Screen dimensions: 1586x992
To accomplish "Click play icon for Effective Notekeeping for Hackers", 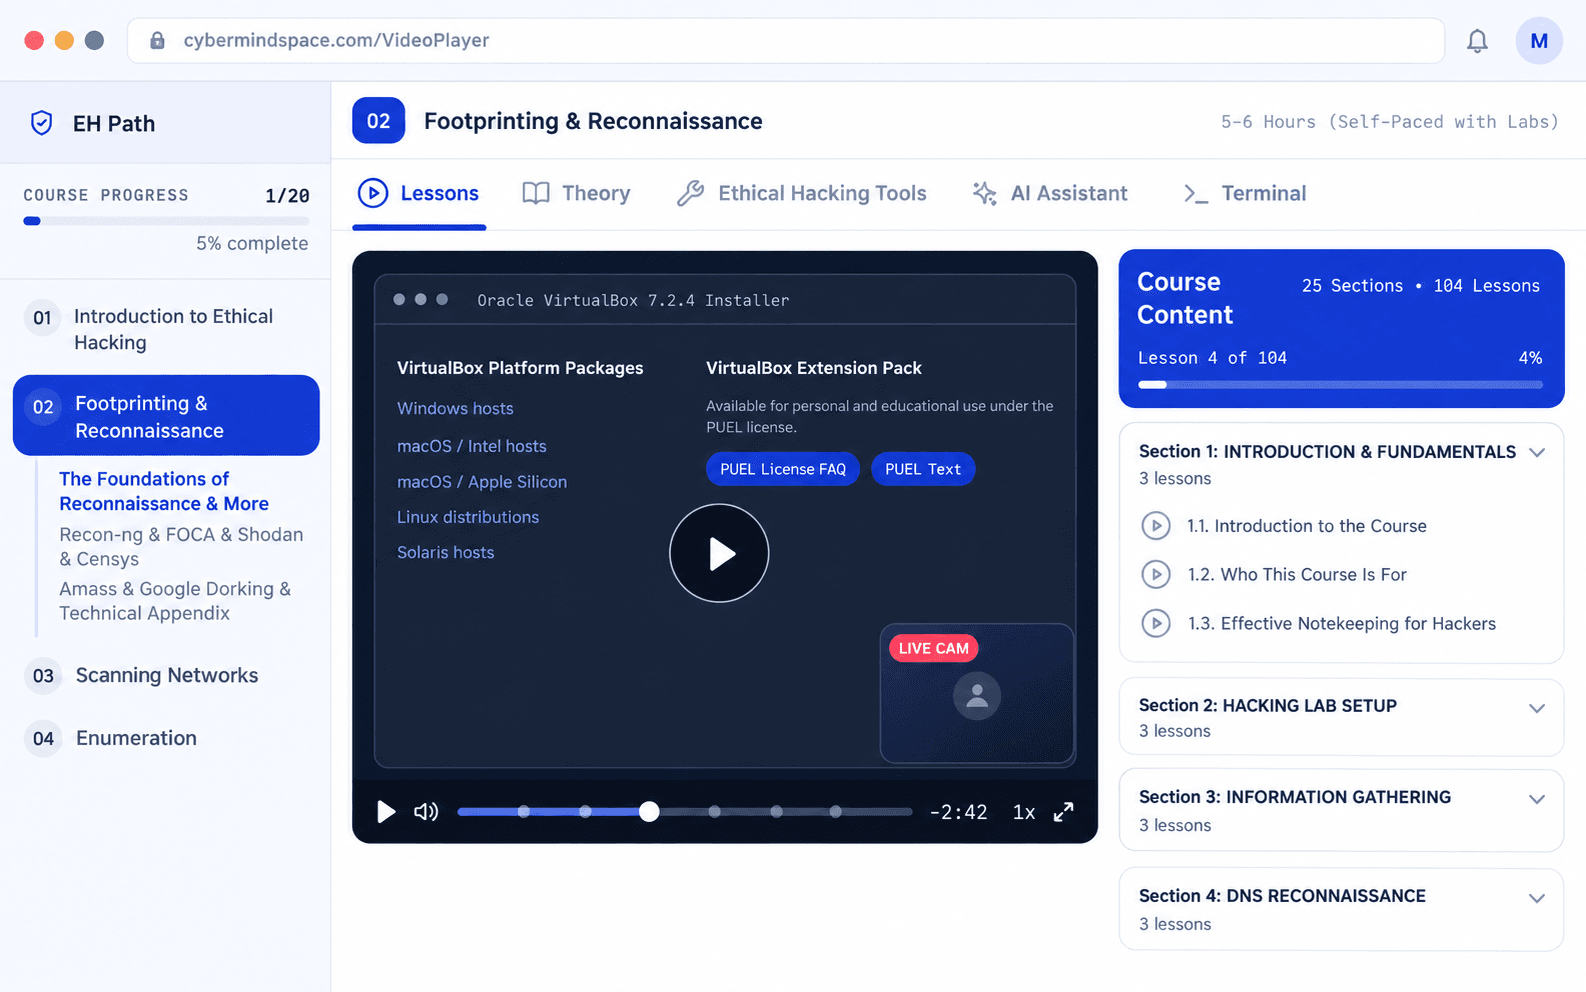I will click(1156, 624).
